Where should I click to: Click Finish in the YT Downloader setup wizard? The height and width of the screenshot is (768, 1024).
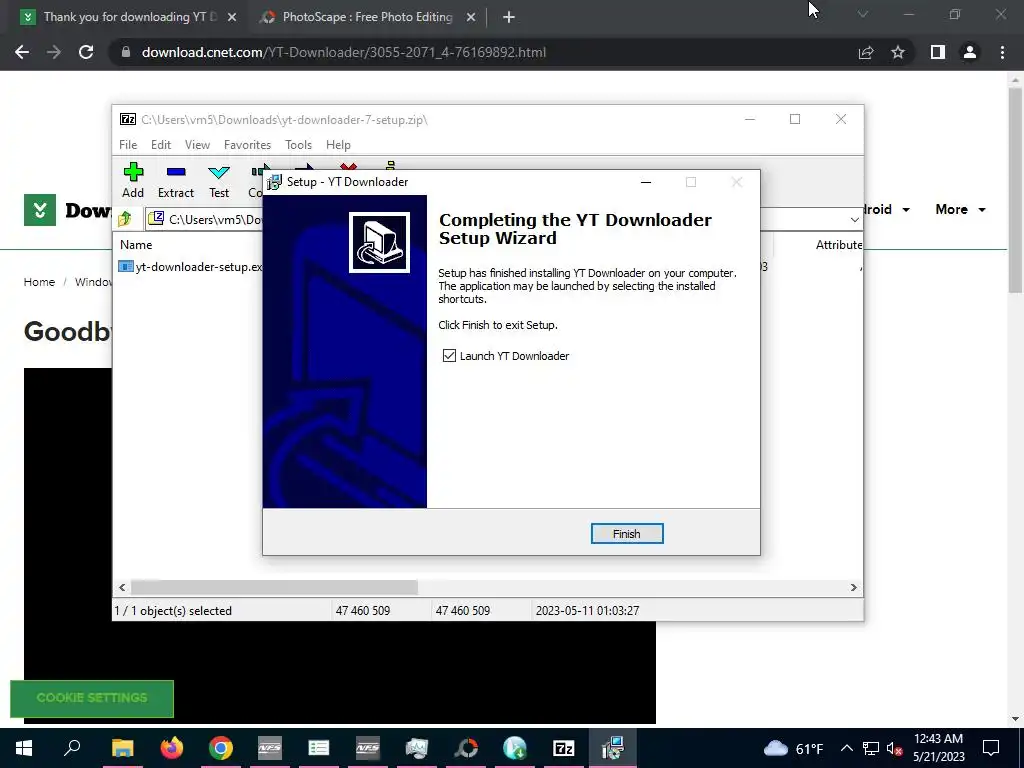pyautogui.click(x=626, y=534)
